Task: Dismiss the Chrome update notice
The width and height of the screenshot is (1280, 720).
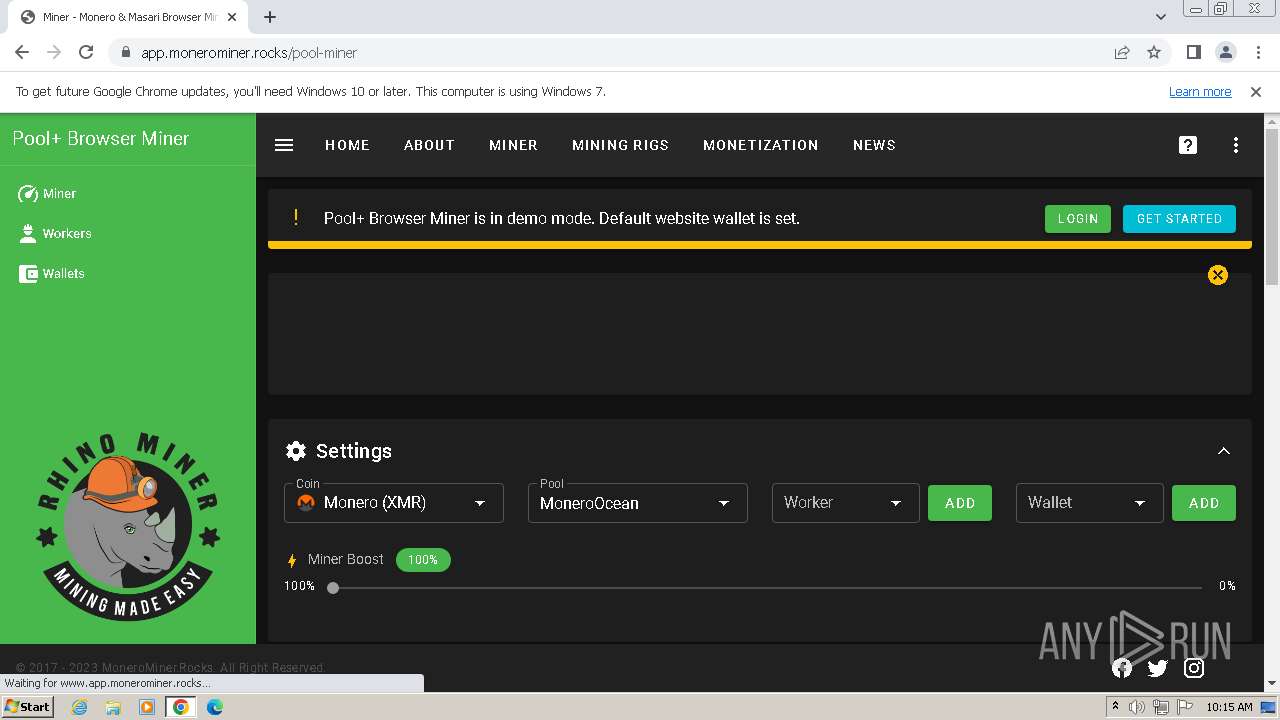Action: [x=1256, y=92]
